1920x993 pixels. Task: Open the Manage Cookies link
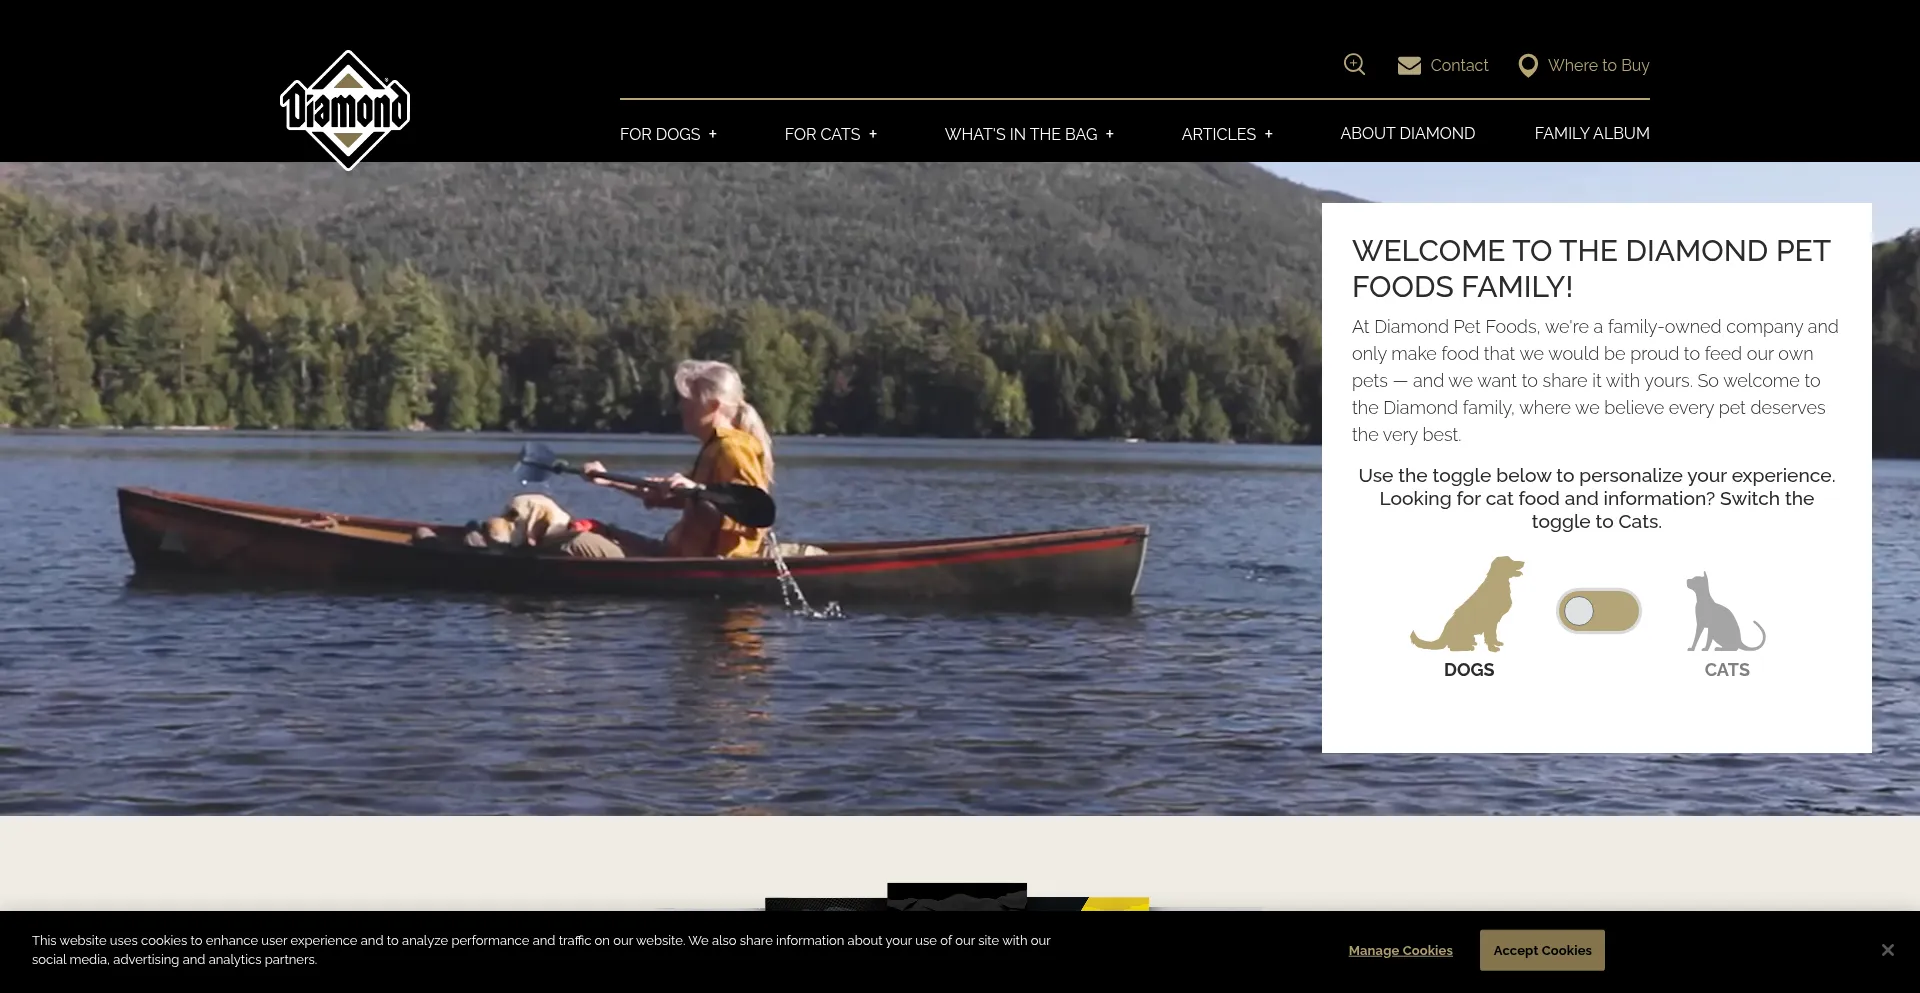(1400, 951)
